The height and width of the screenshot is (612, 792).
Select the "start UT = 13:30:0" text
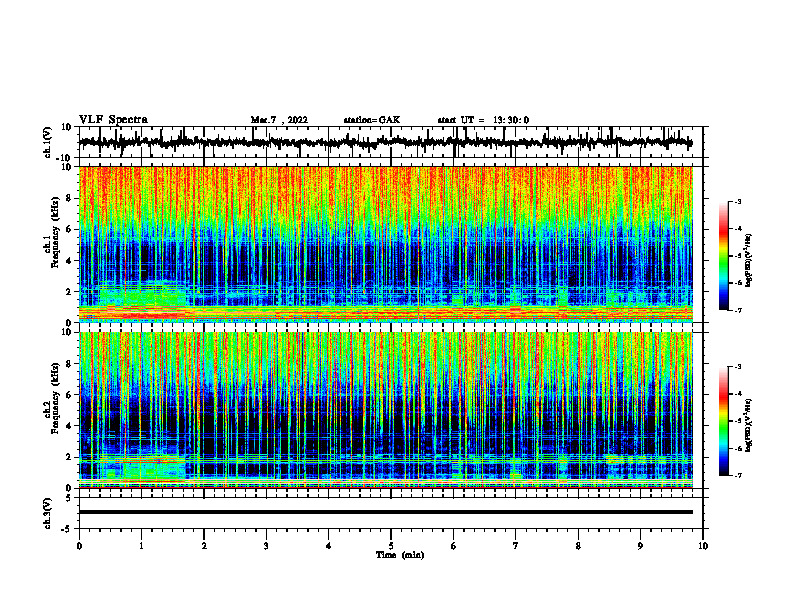coord(483,120)
